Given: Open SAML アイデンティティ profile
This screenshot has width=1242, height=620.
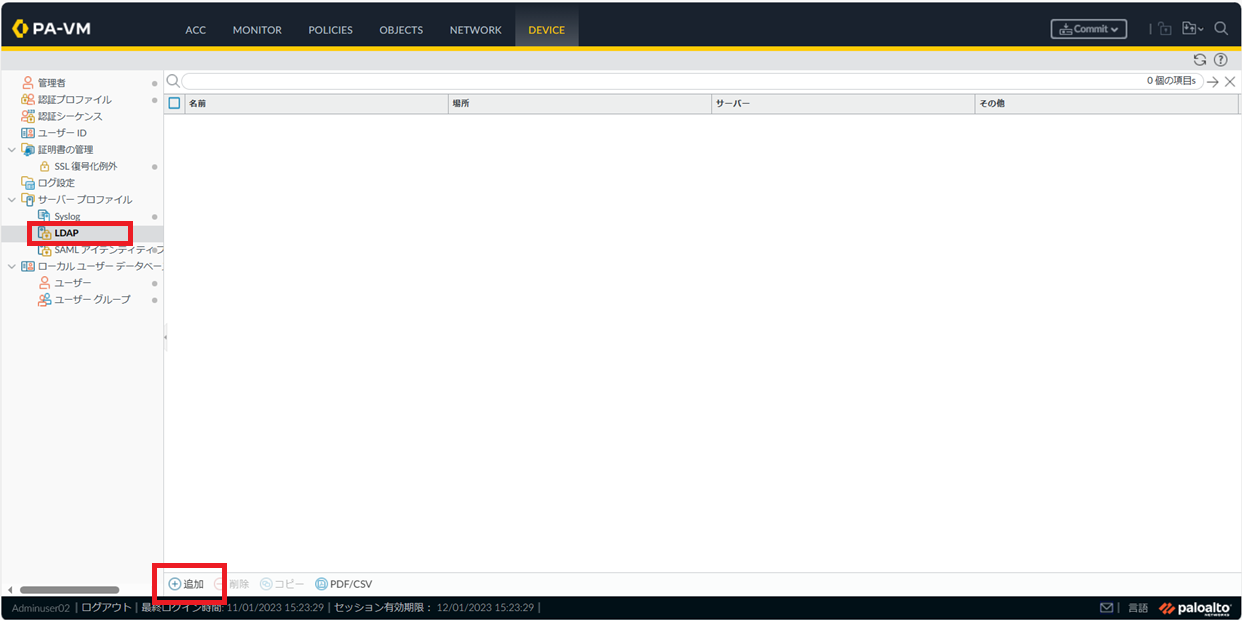Looking at the screenshot, I should 108,249.
